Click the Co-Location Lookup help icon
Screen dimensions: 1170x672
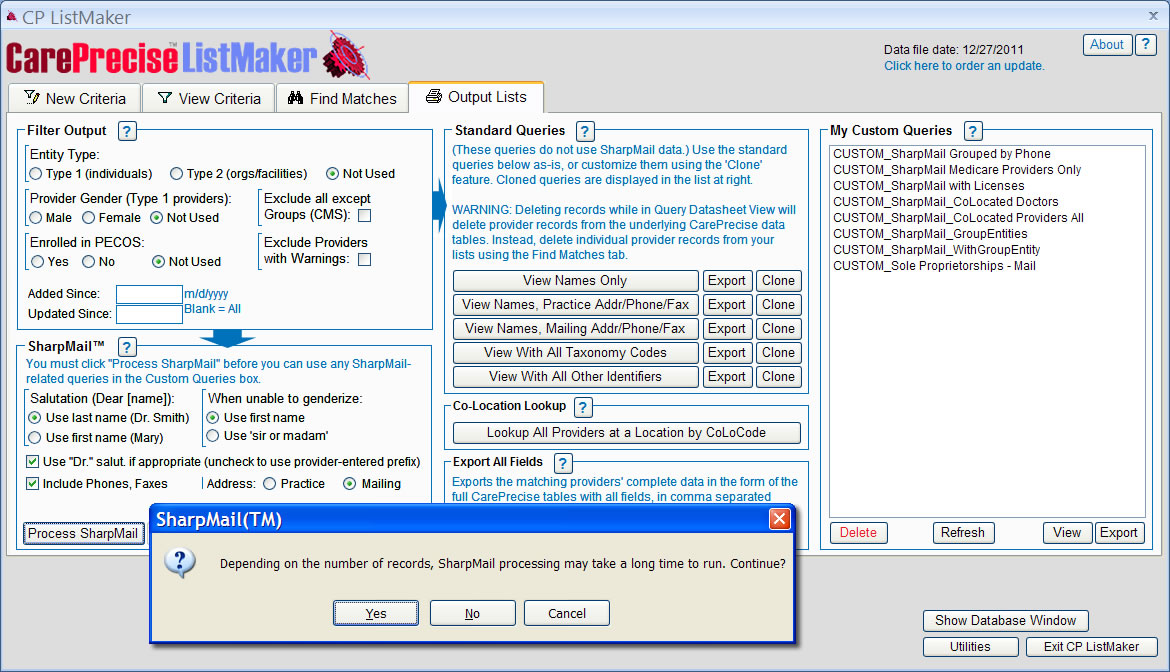[x=584, y=407]
